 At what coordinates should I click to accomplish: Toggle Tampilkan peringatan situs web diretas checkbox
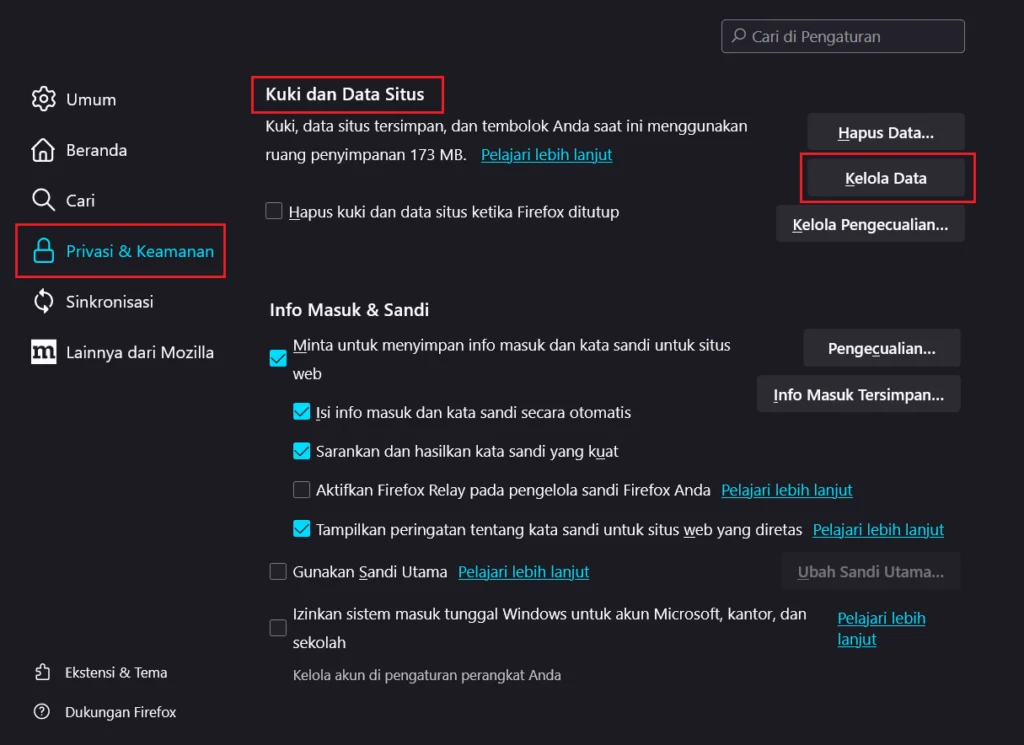click(302, 528)
